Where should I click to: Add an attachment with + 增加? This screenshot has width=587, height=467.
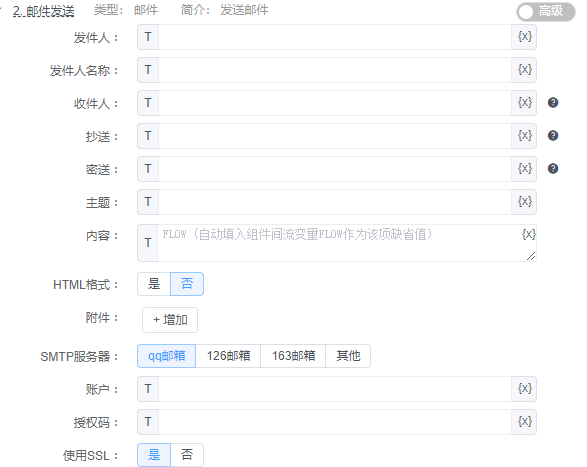(x=170, y=320)
